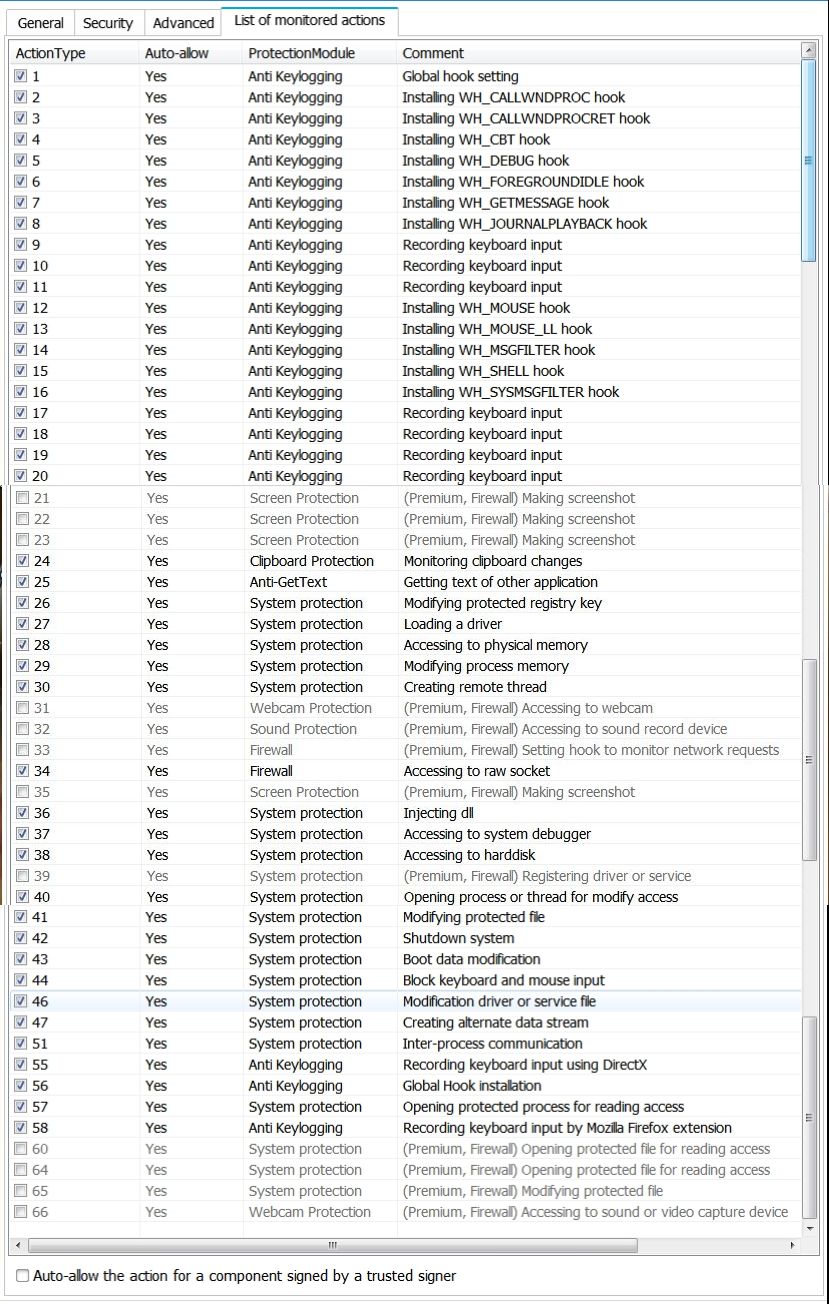
Task: Uncheck action 1 Global hook setting
Action: coord(20,76)
